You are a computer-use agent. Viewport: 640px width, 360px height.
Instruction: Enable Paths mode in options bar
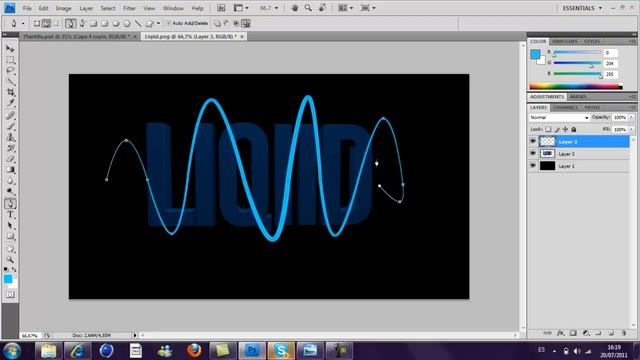tap(47, 24)
